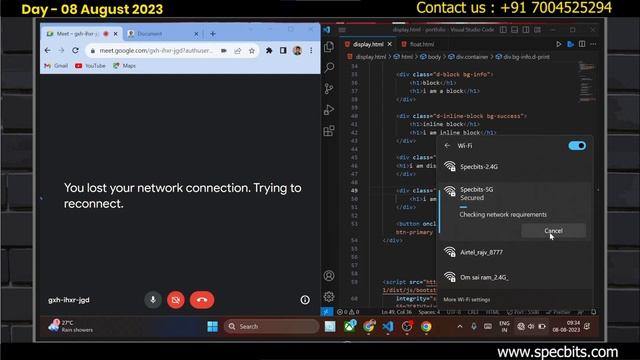The height and width of the screenshot is (360, 640).
Task: Reload the Chrome page
Action: pos(76,51)
